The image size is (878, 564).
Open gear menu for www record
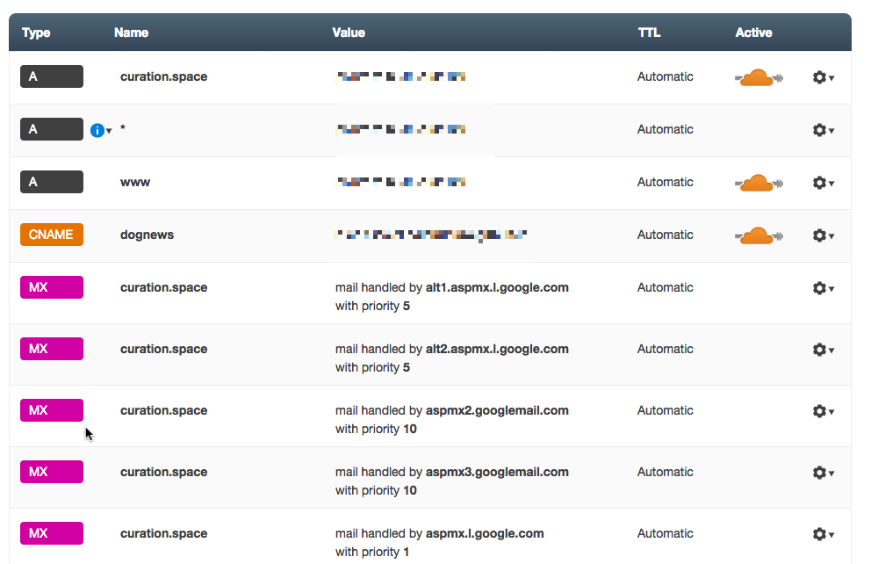823,183
